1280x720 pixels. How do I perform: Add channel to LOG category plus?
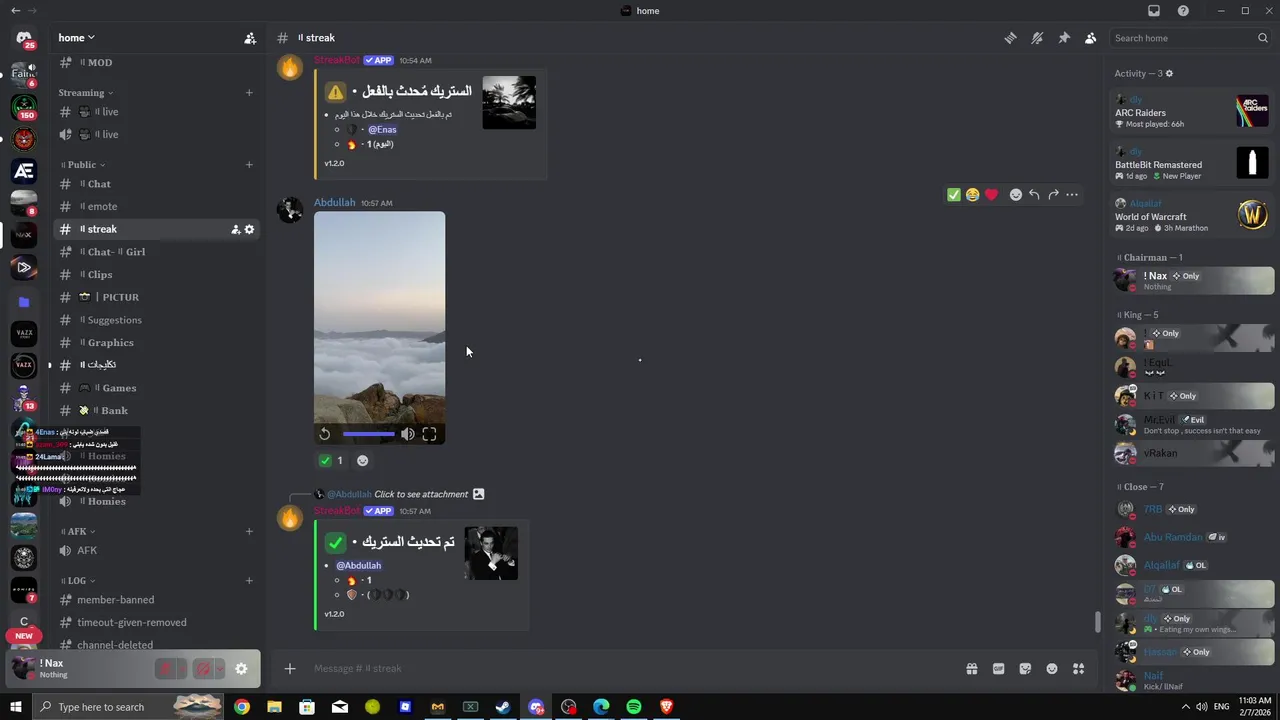[249, 580]
